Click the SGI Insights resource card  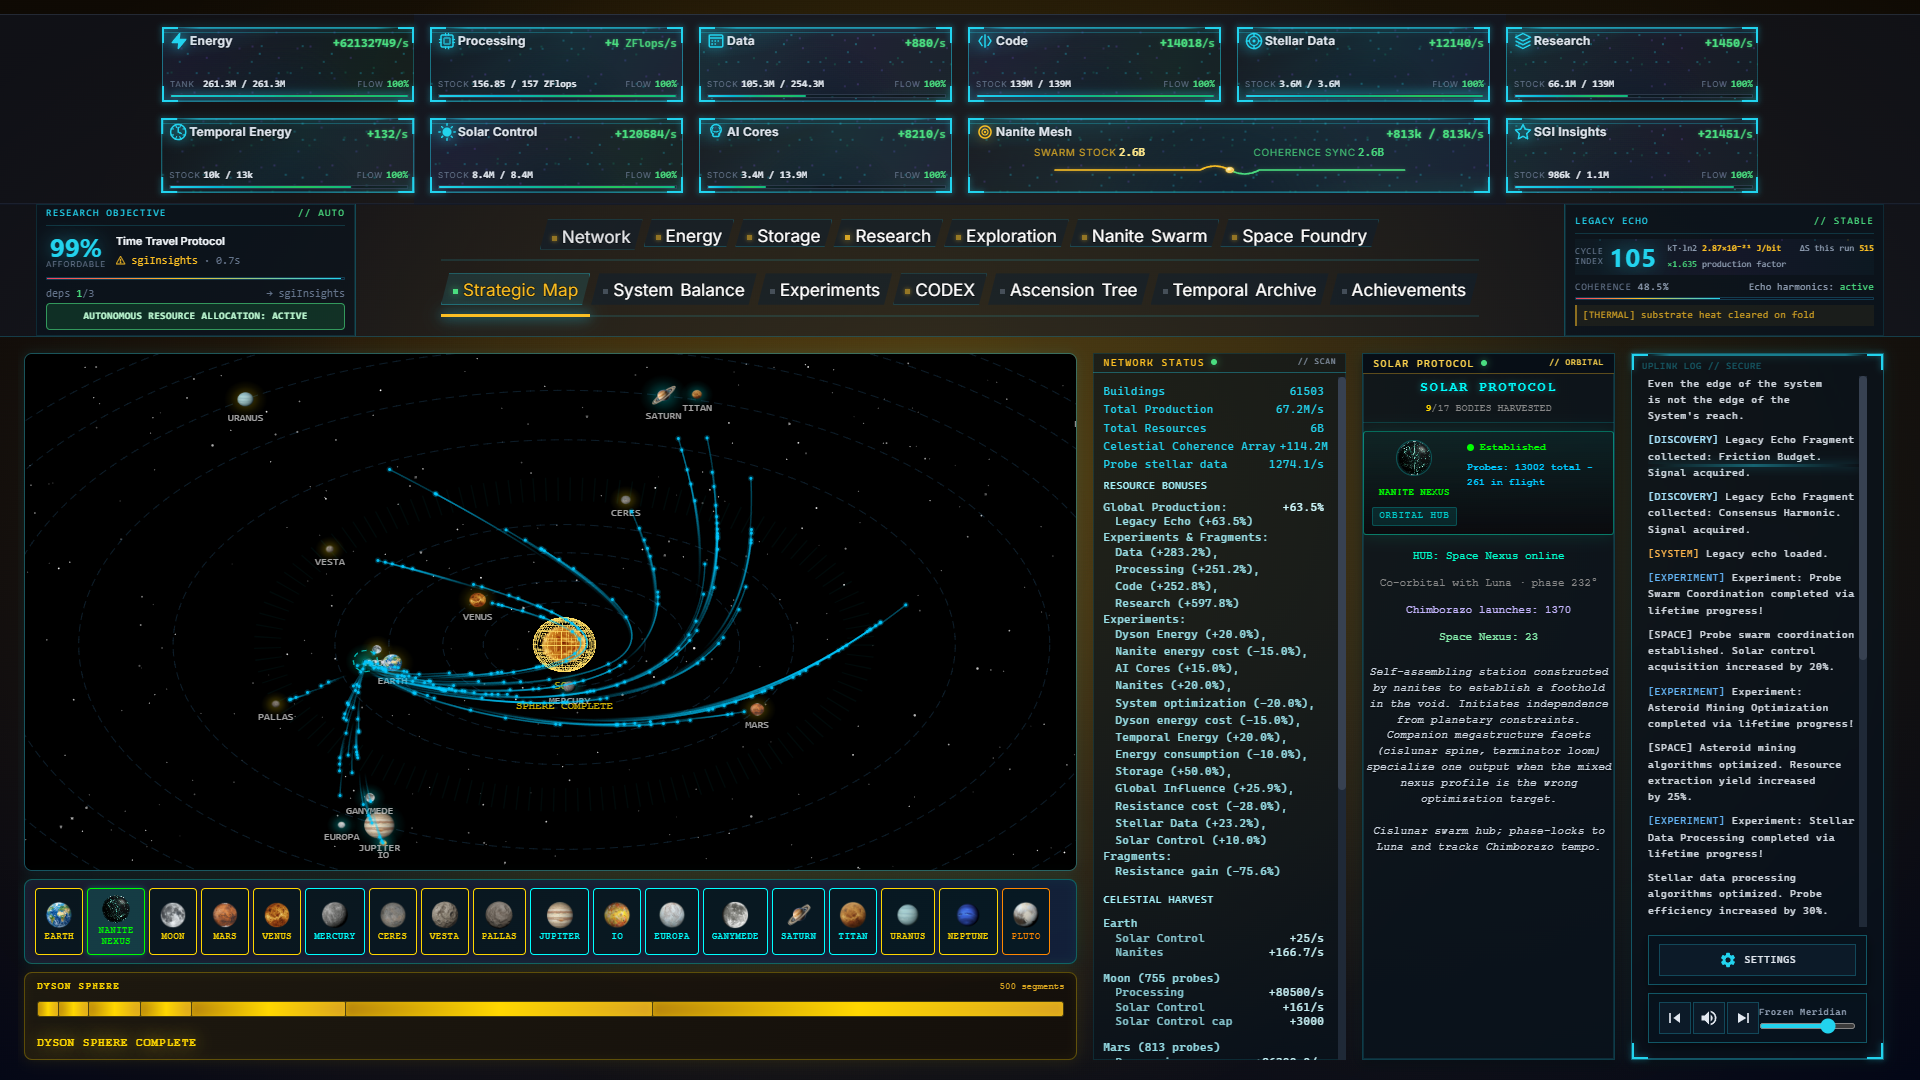pos(1632,155)
